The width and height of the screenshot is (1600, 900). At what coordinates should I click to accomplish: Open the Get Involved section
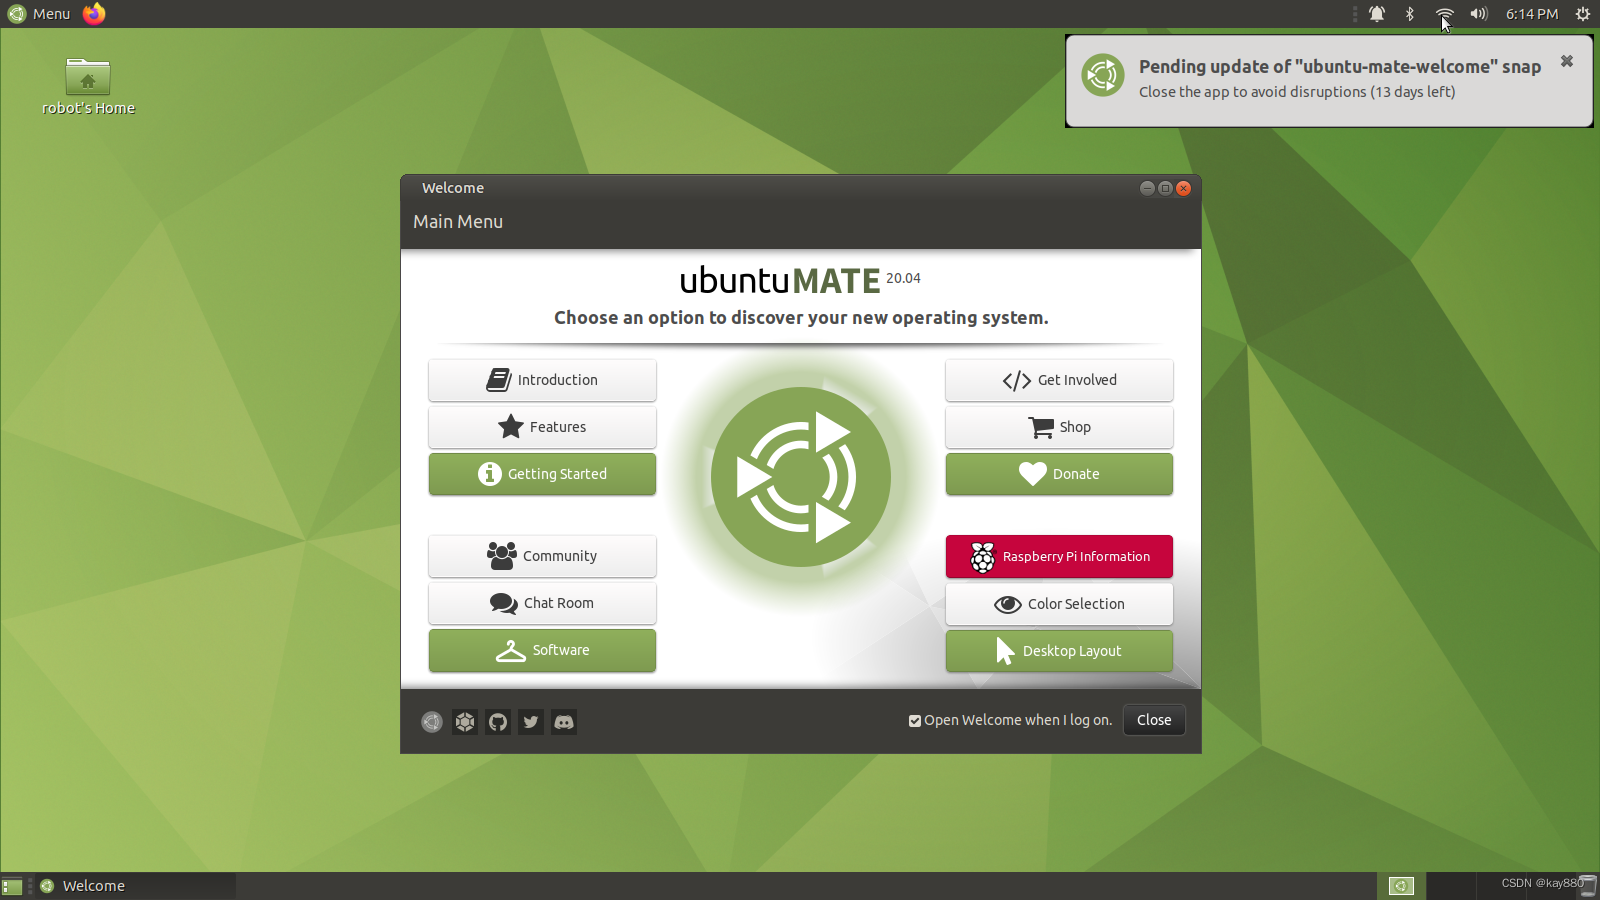tap(1059, 380)
